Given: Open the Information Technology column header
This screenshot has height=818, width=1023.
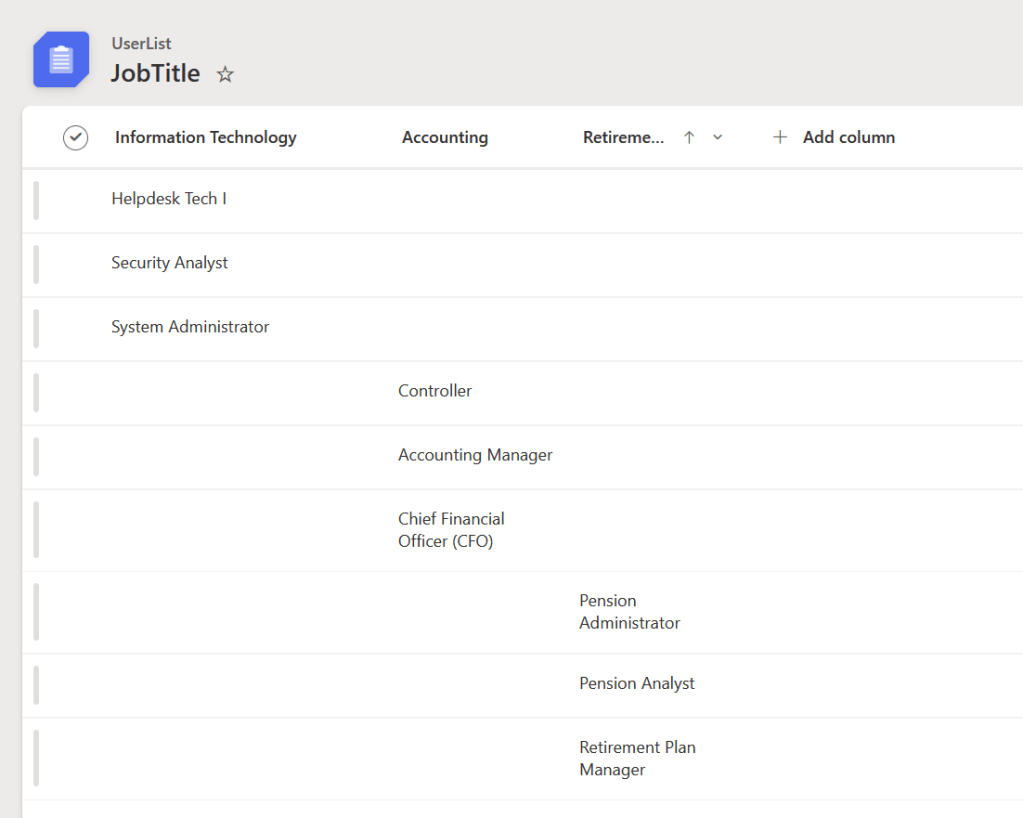Looking at the screenshot, I should click(206, 137).
